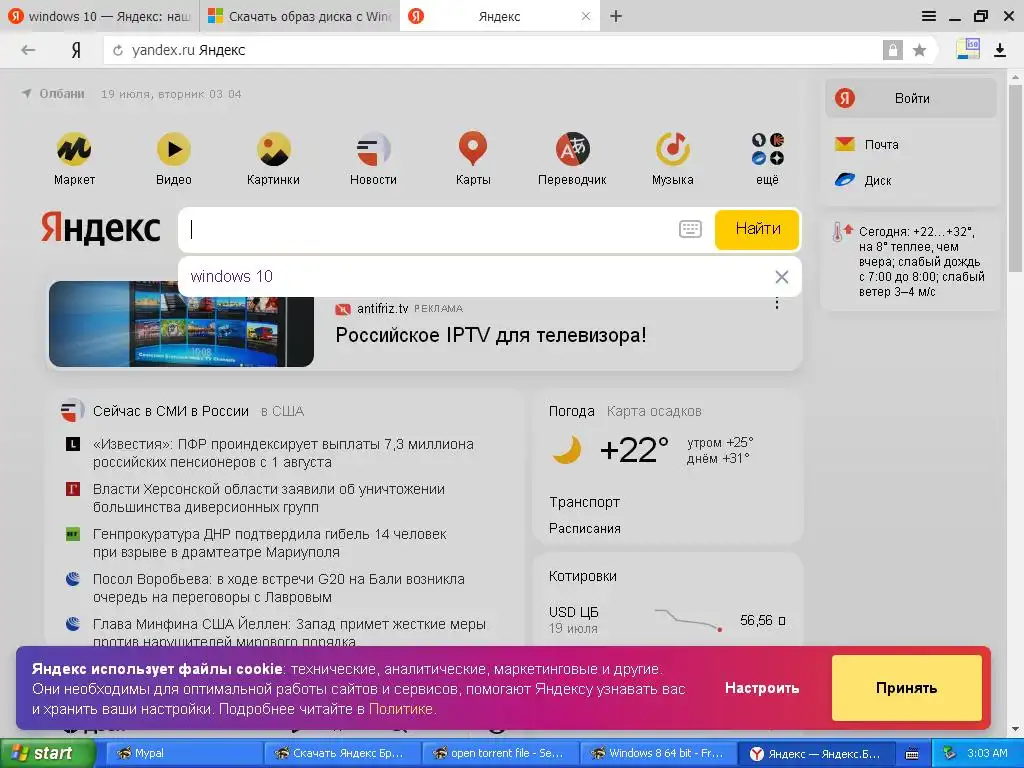Open ad options three-dot menu
Image resolution: width=1024 pixels, height=768 pixels.
pyautogui.click(x=776, y=303)
